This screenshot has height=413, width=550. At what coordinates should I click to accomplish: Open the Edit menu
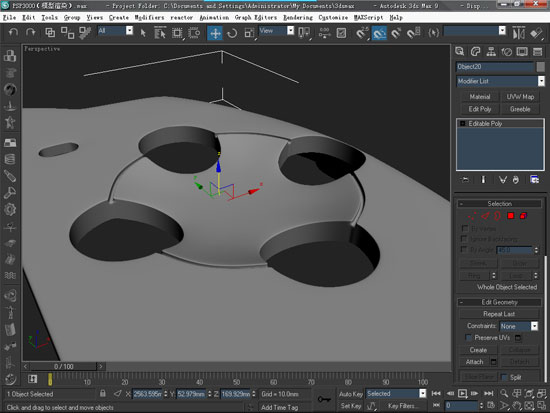(x=28, y=18)
